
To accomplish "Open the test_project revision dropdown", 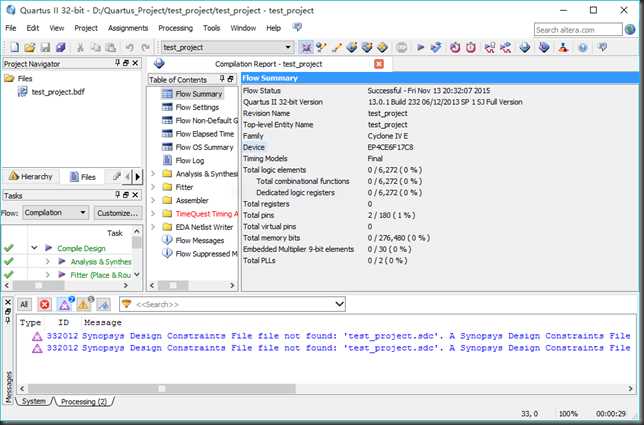I will click(288, 47).
